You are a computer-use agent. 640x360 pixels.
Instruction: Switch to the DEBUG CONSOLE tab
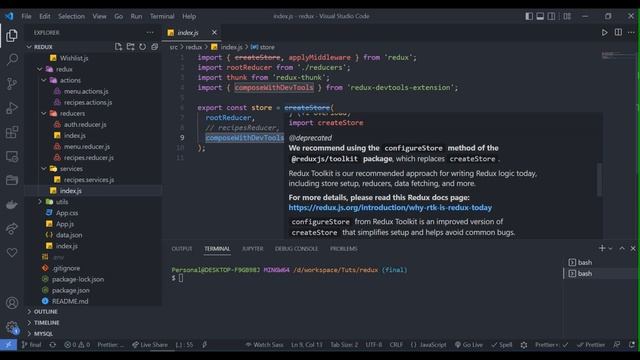296,249
